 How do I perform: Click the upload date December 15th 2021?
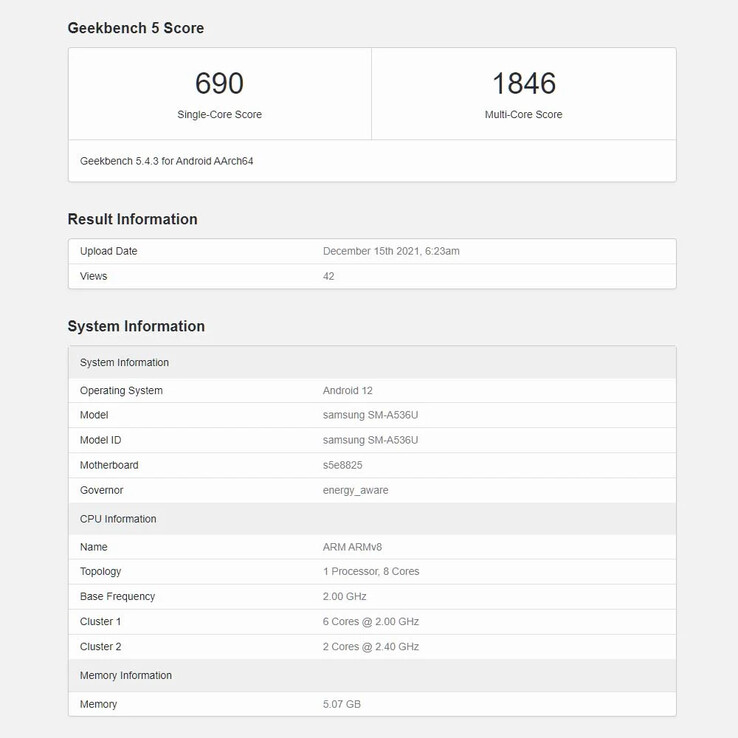click(x=391, y=251)
